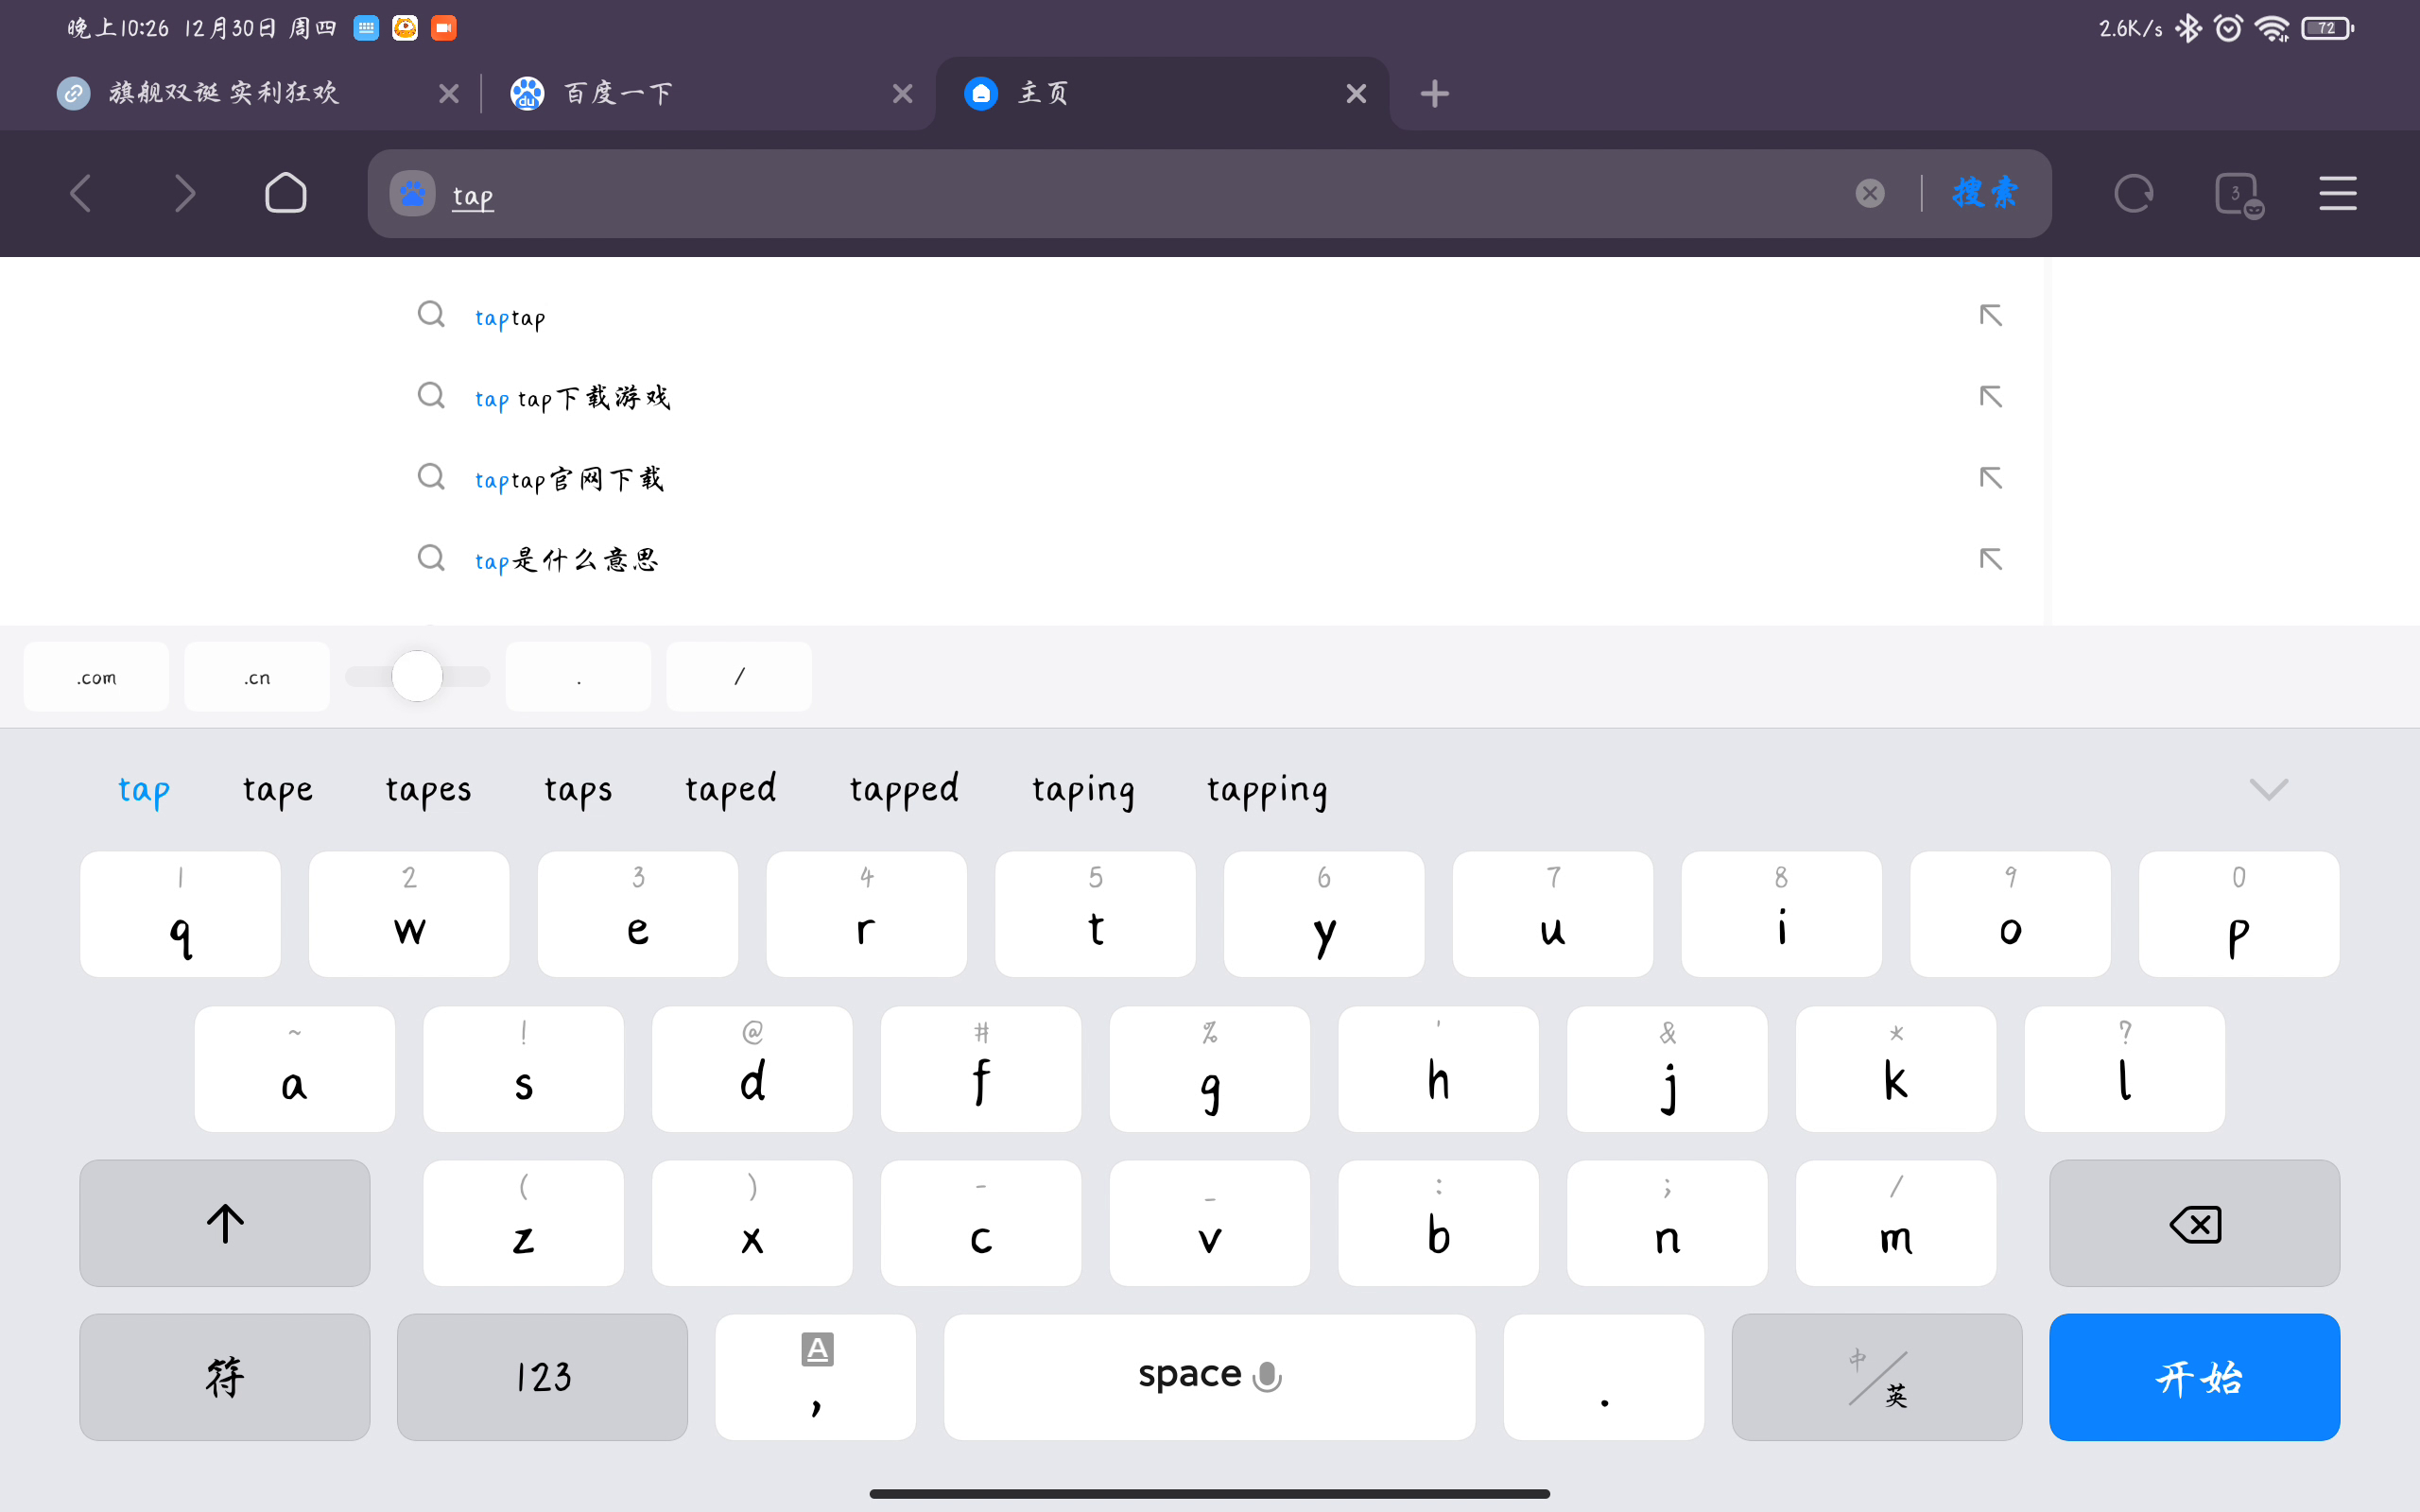Open the tabs counter icon
The image size is (2420, 1512).
[2237, 193]
